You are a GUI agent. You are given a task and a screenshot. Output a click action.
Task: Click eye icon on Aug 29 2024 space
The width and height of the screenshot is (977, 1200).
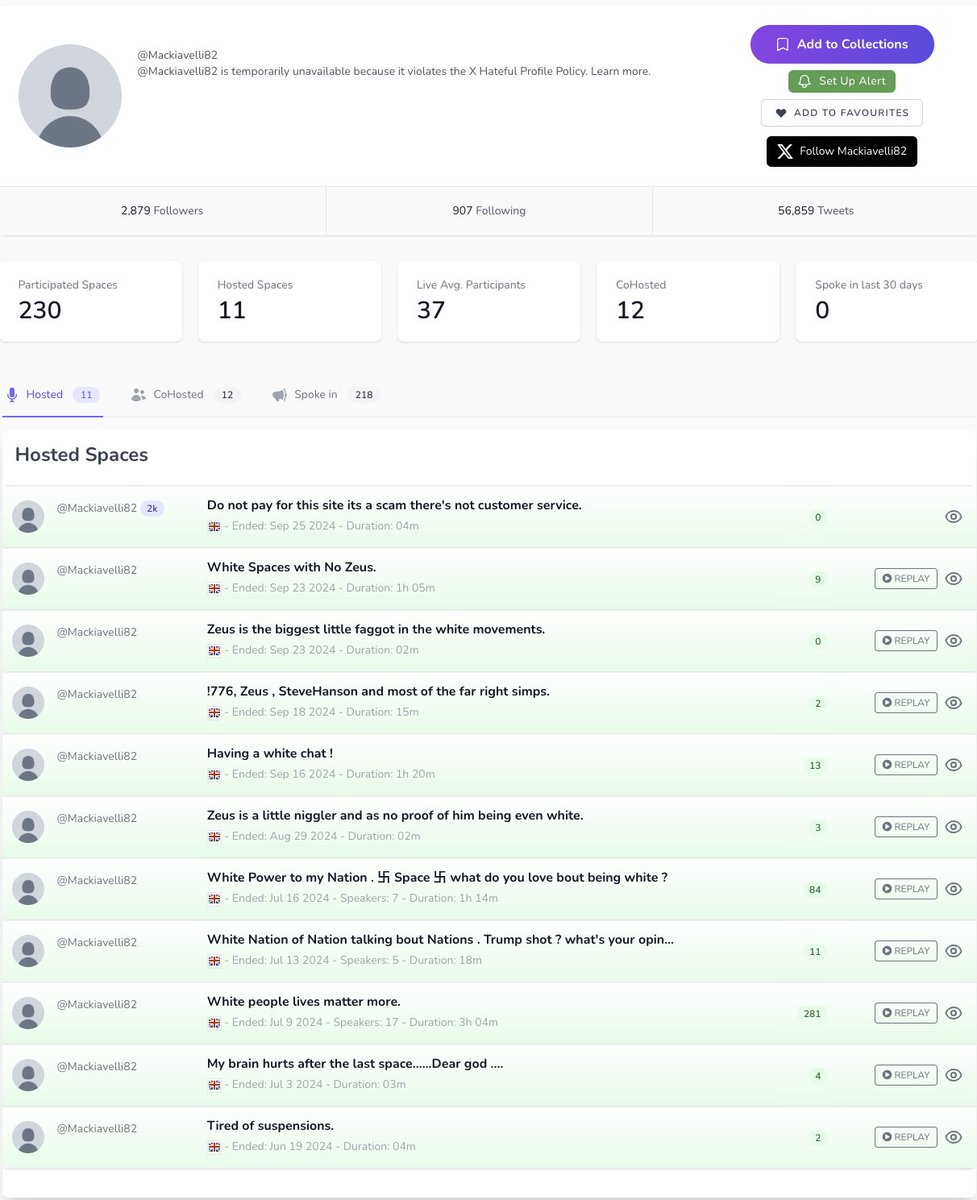(x=954, y=827)
